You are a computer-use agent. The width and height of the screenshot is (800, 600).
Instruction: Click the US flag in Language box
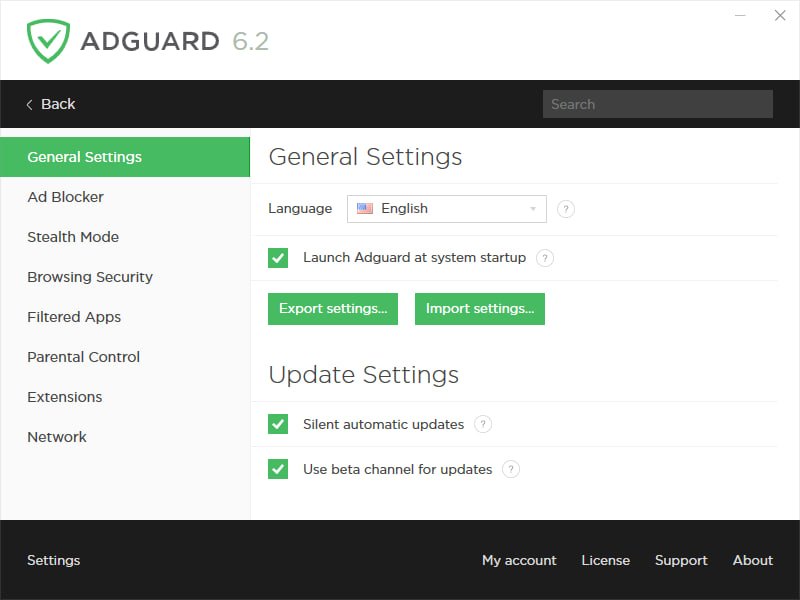tap(365, 209)
